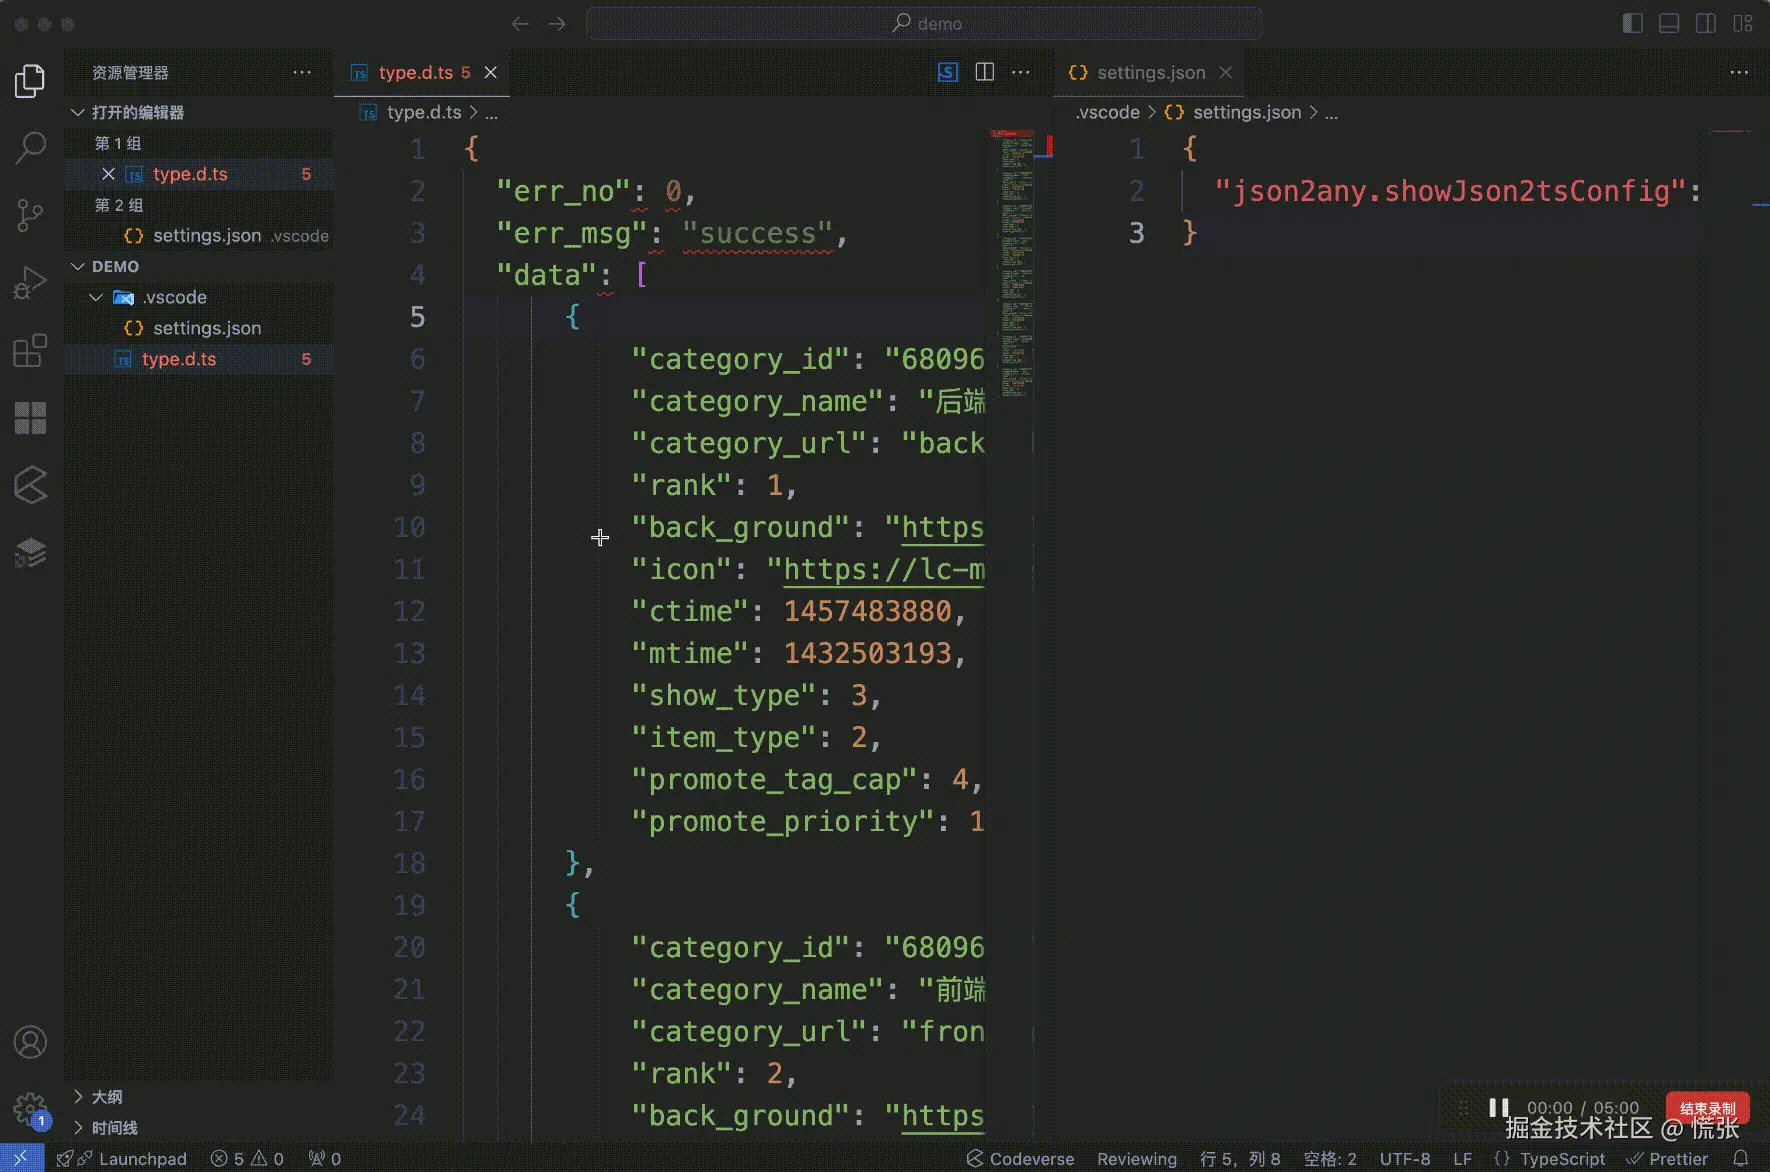Open the Accounts menu
This screenshot has width=1770, height=1172.
30,1042
